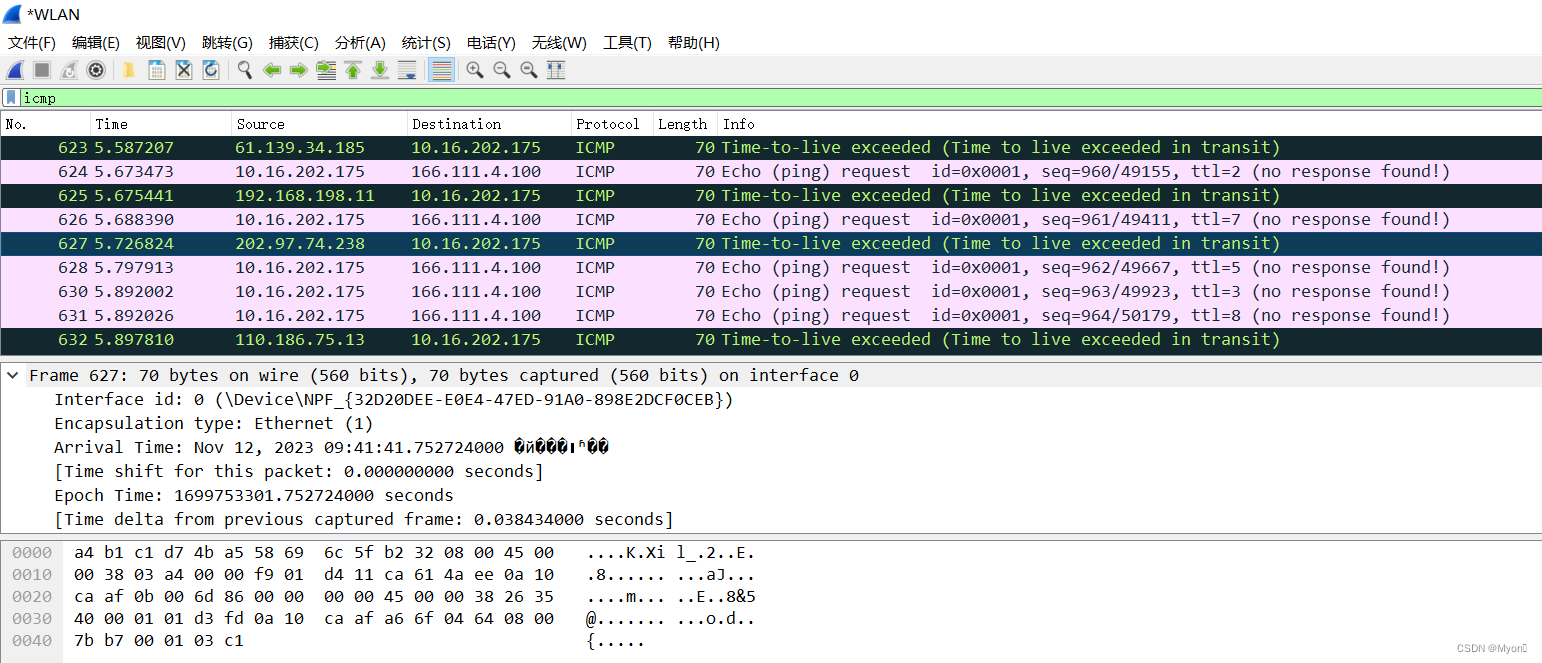Select the Arrival Time detail line
This screenshot has height=663, width=1542.
331,448
